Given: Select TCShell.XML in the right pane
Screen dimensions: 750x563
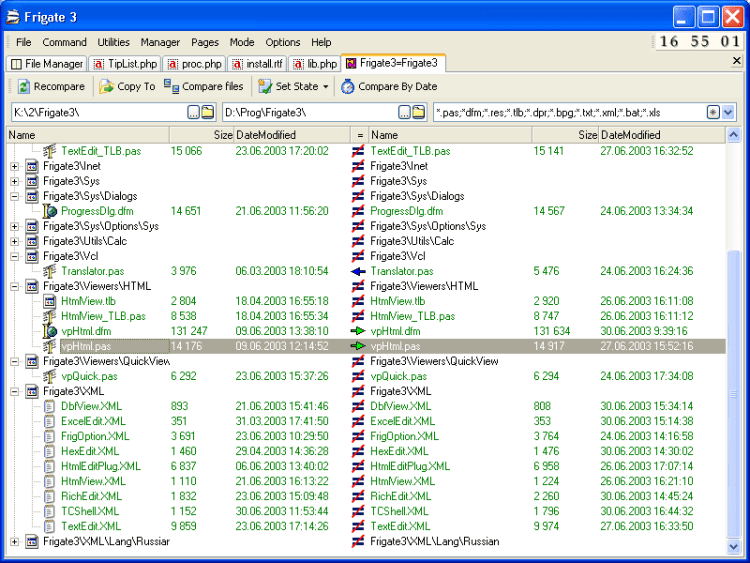Looking at the screenshot, I should click(x=399, y=511).
